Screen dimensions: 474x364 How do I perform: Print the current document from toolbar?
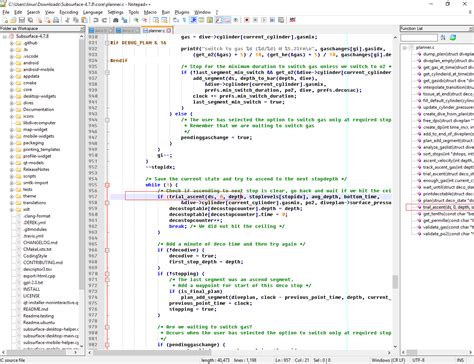coord(56,20)
